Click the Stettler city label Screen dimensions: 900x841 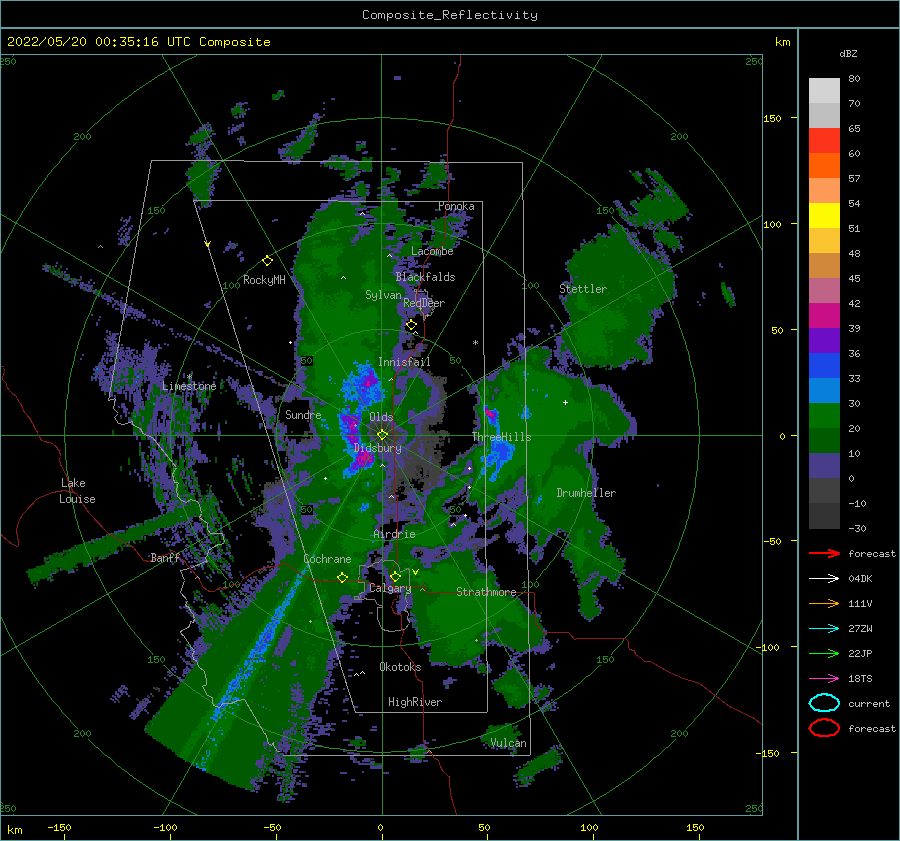[x=583, y=289]
